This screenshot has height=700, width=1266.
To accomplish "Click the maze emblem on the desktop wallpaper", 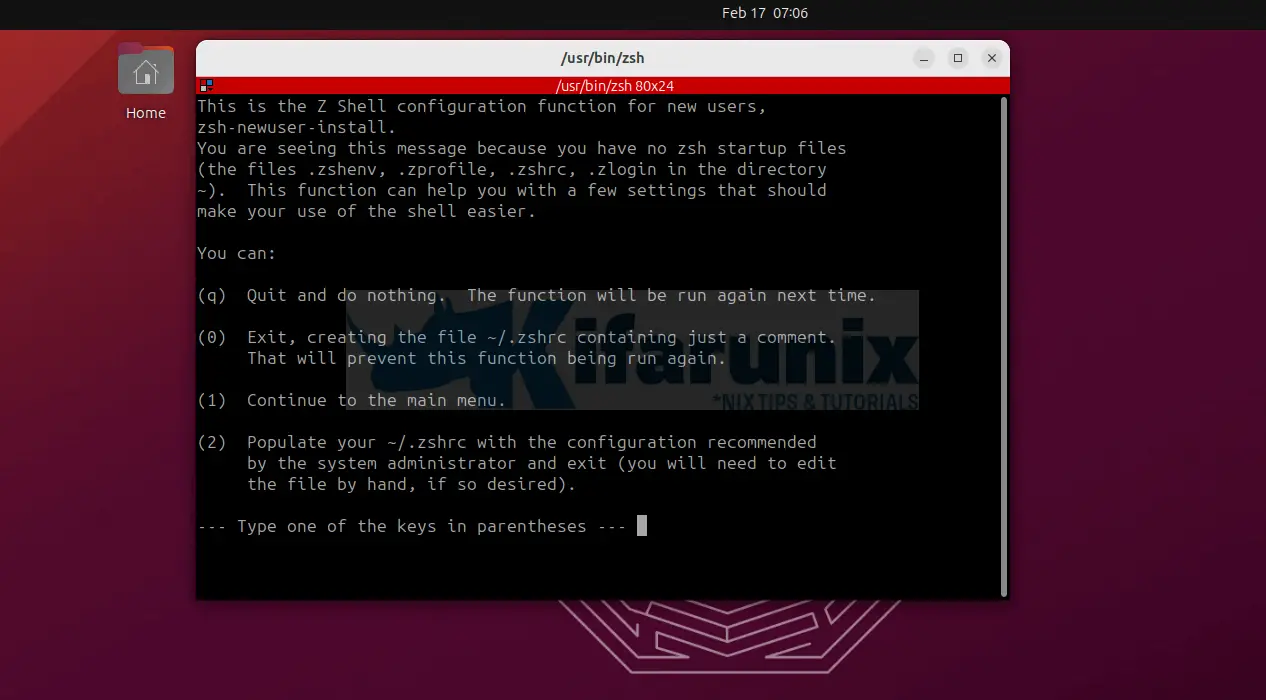I will pyautogui.click(x=728, y=650).
